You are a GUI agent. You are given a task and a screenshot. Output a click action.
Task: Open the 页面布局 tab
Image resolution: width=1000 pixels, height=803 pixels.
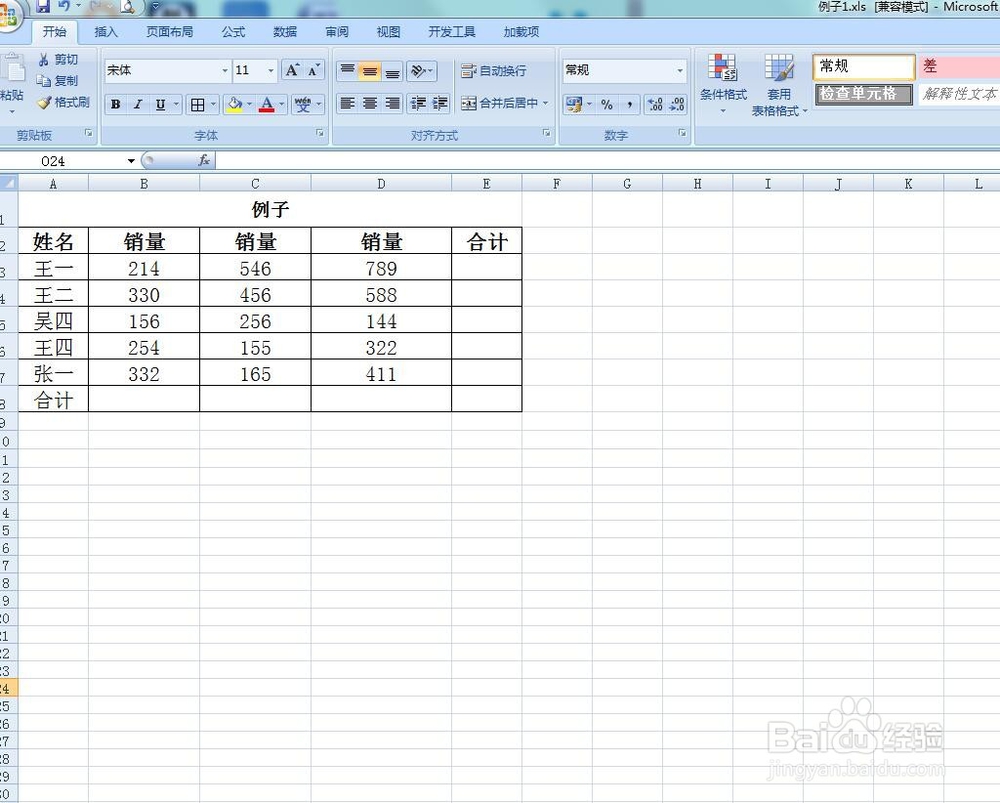(169, 32)
